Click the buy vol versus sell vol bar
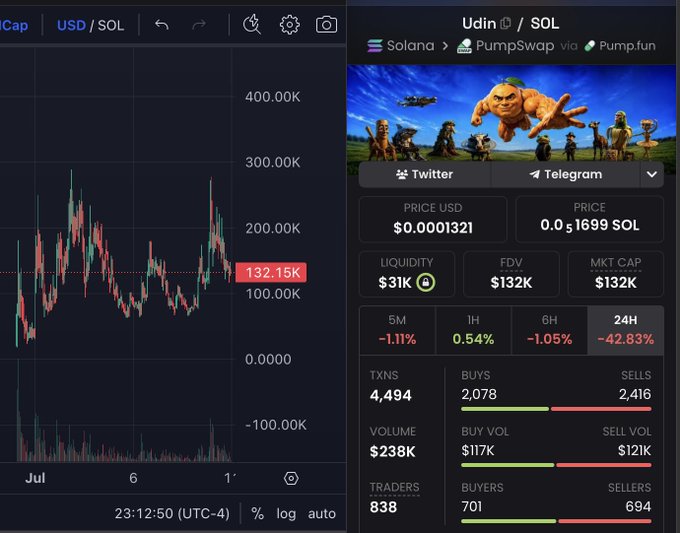The height and width of the screenshot is (533, 680). coord(556,465)
